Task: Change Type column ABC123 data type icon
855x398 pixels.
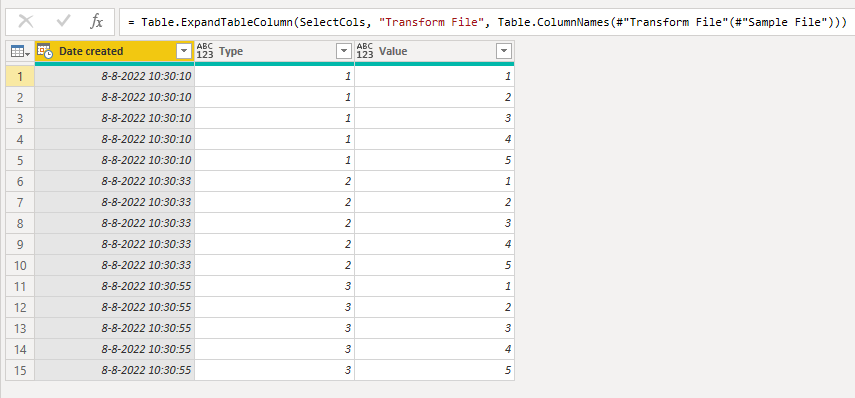Action: [x=204, y=51]
